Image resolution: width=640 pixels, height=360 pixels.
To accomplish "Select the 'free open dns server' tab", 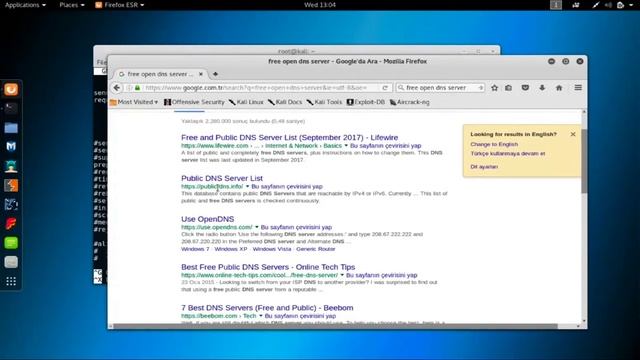I will point(161,74).
